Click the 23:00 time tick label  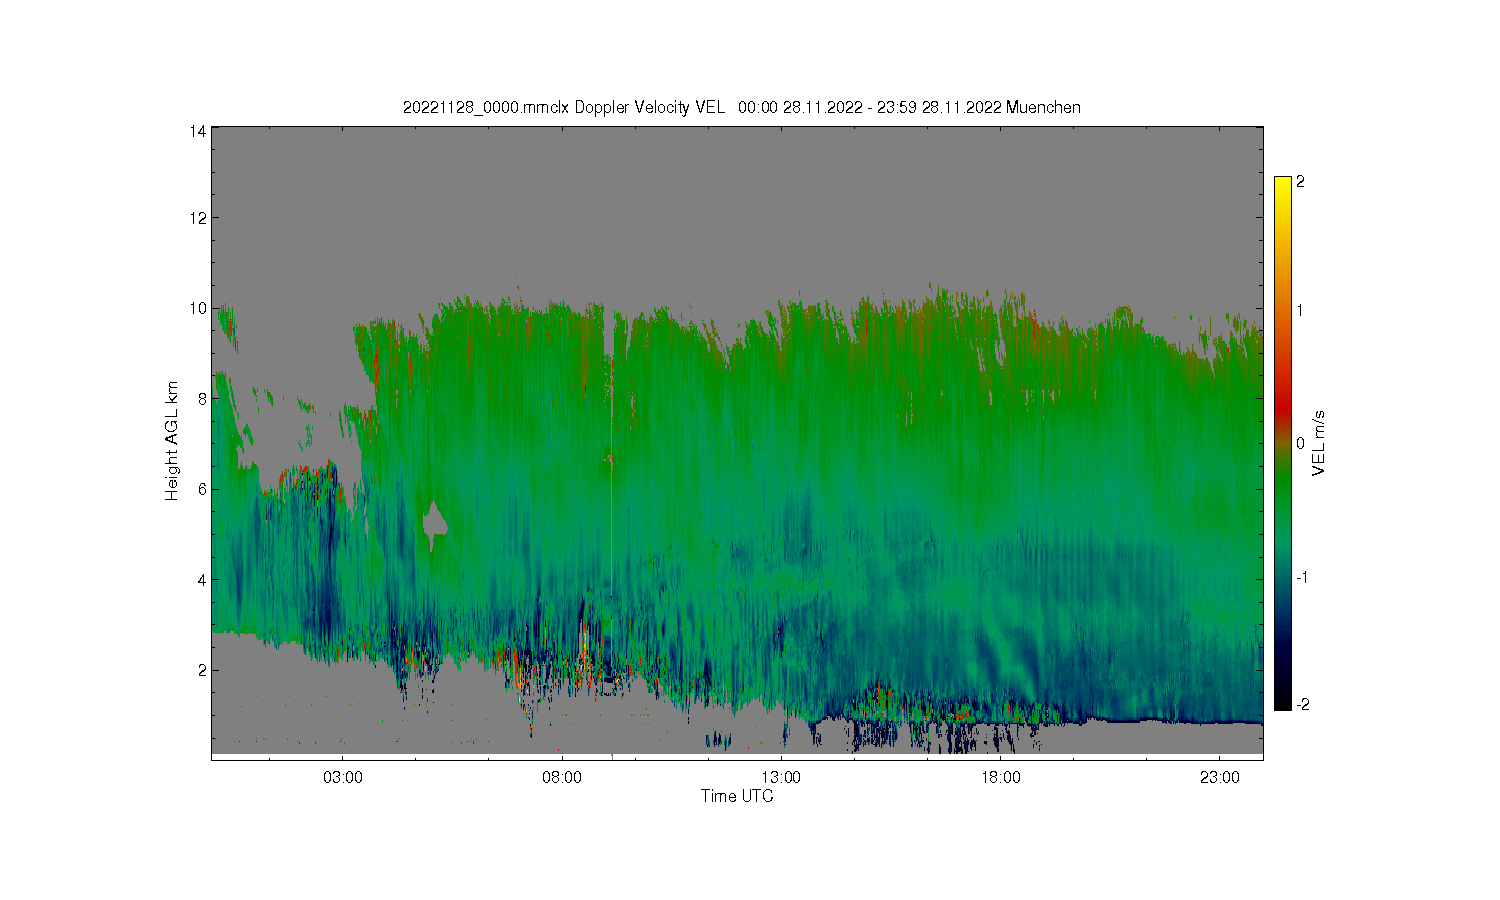point(1219,776)
